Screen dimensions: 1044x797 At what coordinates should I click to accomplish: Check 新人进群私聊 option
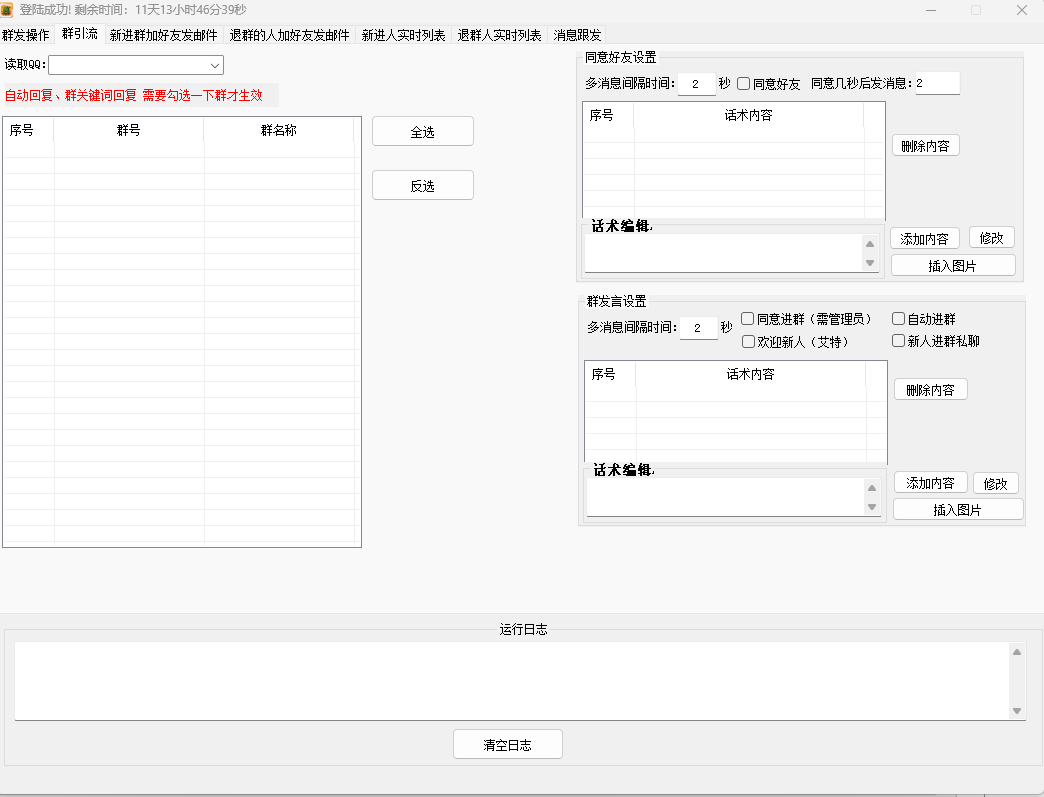(898, 340)
